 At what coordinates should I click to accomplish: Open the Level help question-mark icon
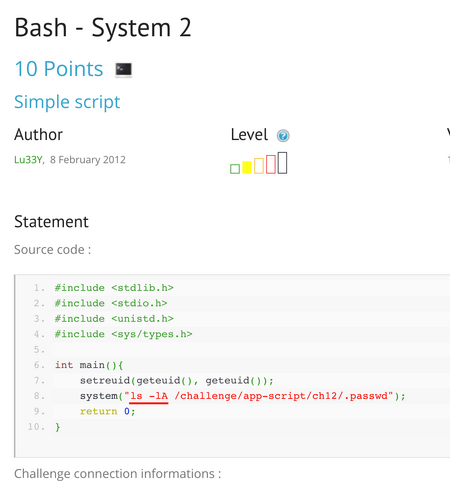pos(283,136)
